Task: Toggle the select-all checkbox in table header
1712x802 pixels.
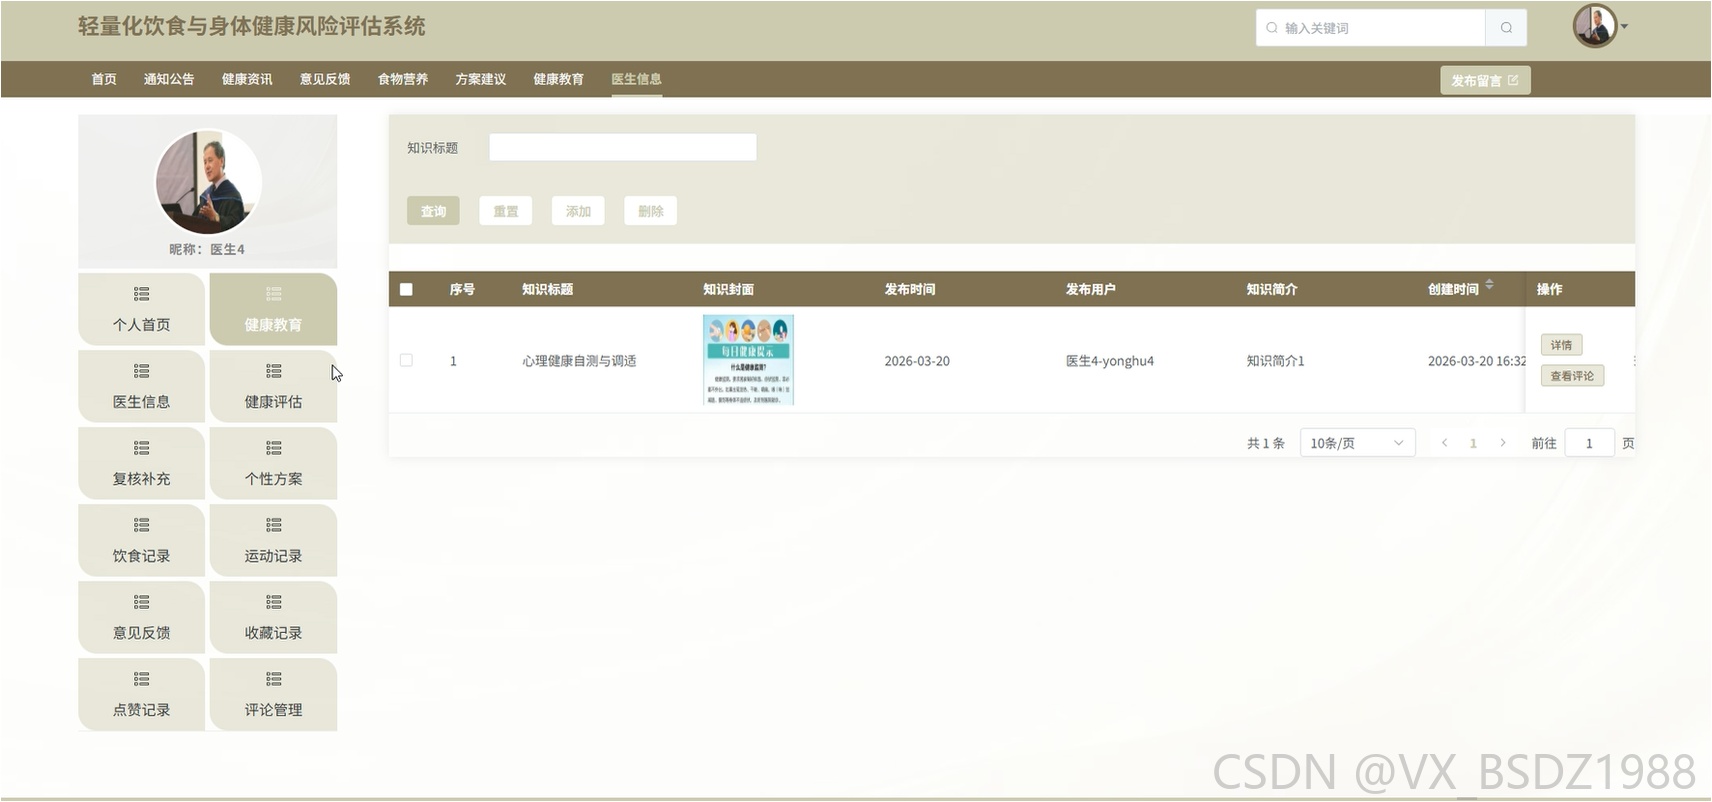Action: coord(406,289)
